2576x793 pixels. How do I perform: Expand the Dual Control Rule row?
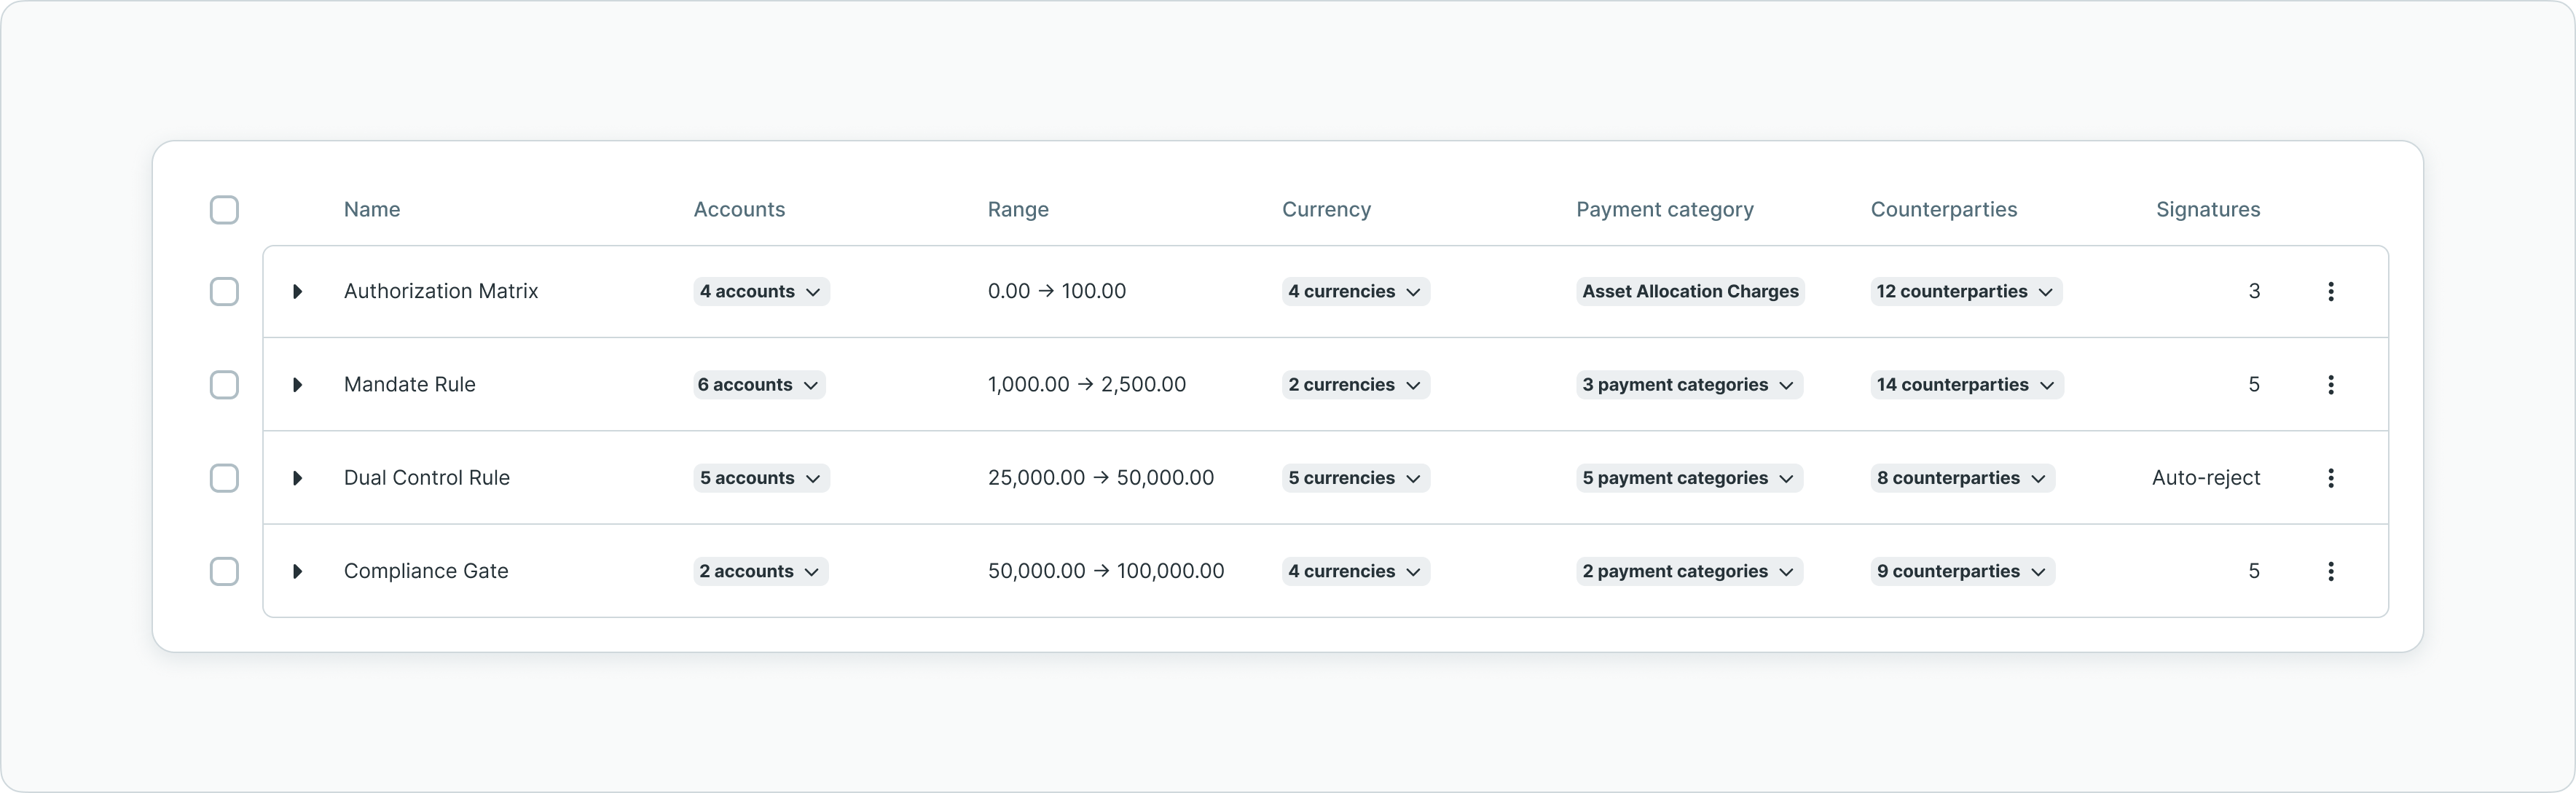[297, 478]
